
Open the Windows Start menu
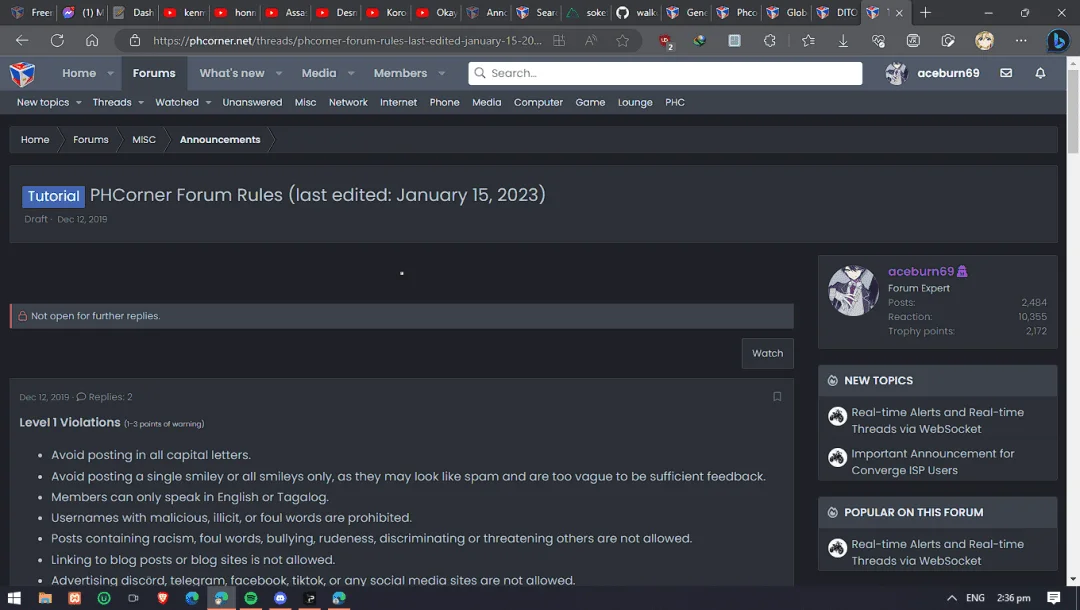(x=14, y=598)
